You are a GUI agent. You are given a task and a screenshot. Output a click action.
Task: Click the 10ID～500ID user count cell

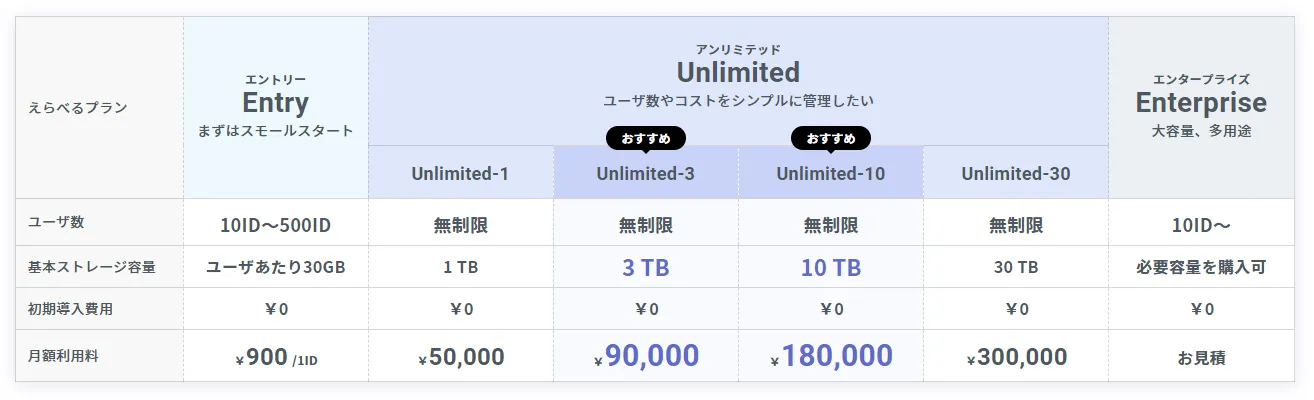click(x=275, y=225)
